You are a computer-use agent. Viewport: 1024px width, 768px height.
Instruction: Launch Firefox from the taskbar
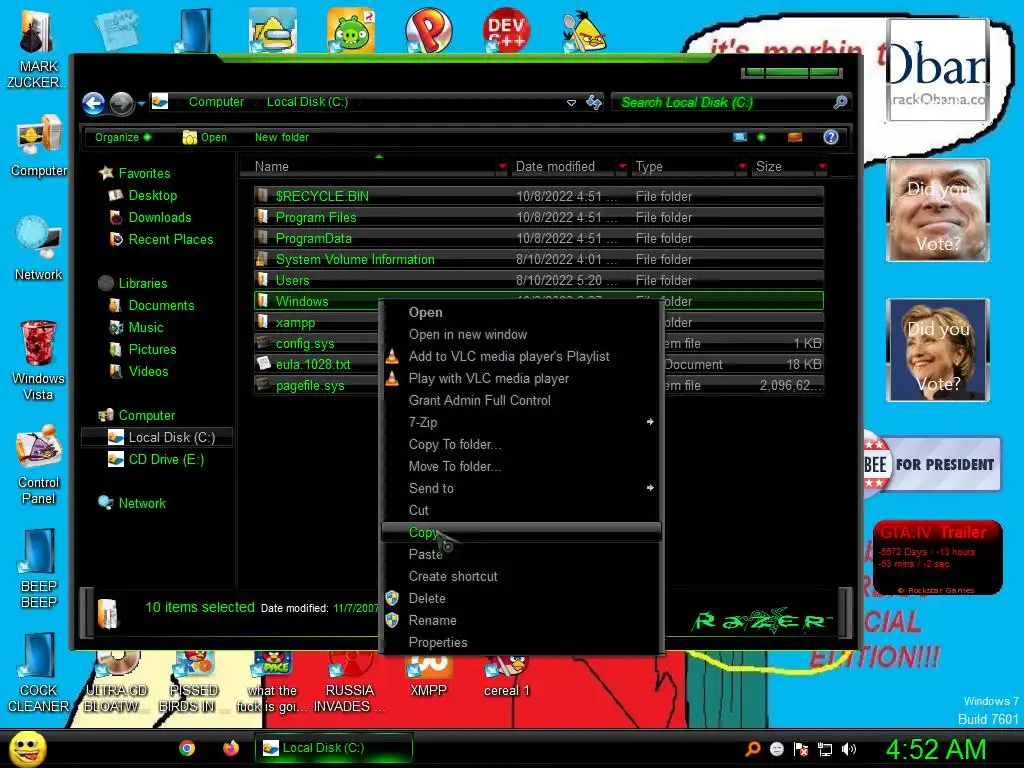click(231, 748)
